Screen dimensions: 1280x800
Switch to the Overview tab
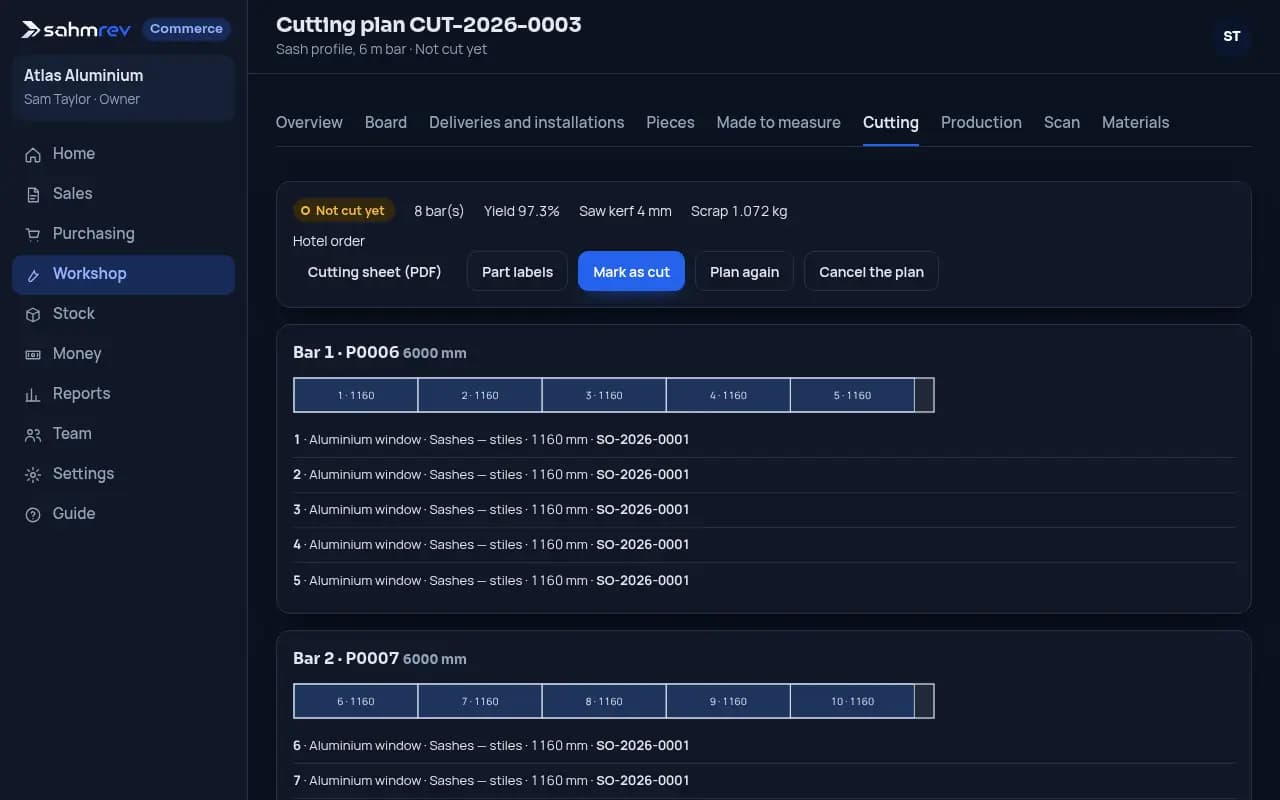309,122
